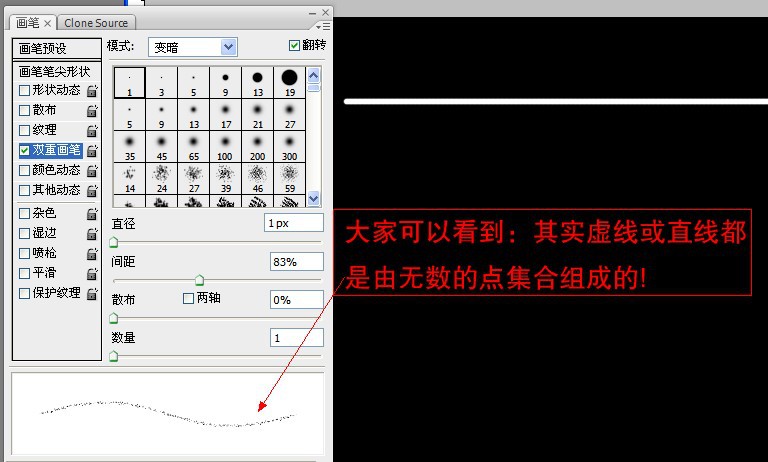768x462 pixels.
Task: Select the soft round 200 brush tip
Action: pyautogui.click(x=258, y=146)
